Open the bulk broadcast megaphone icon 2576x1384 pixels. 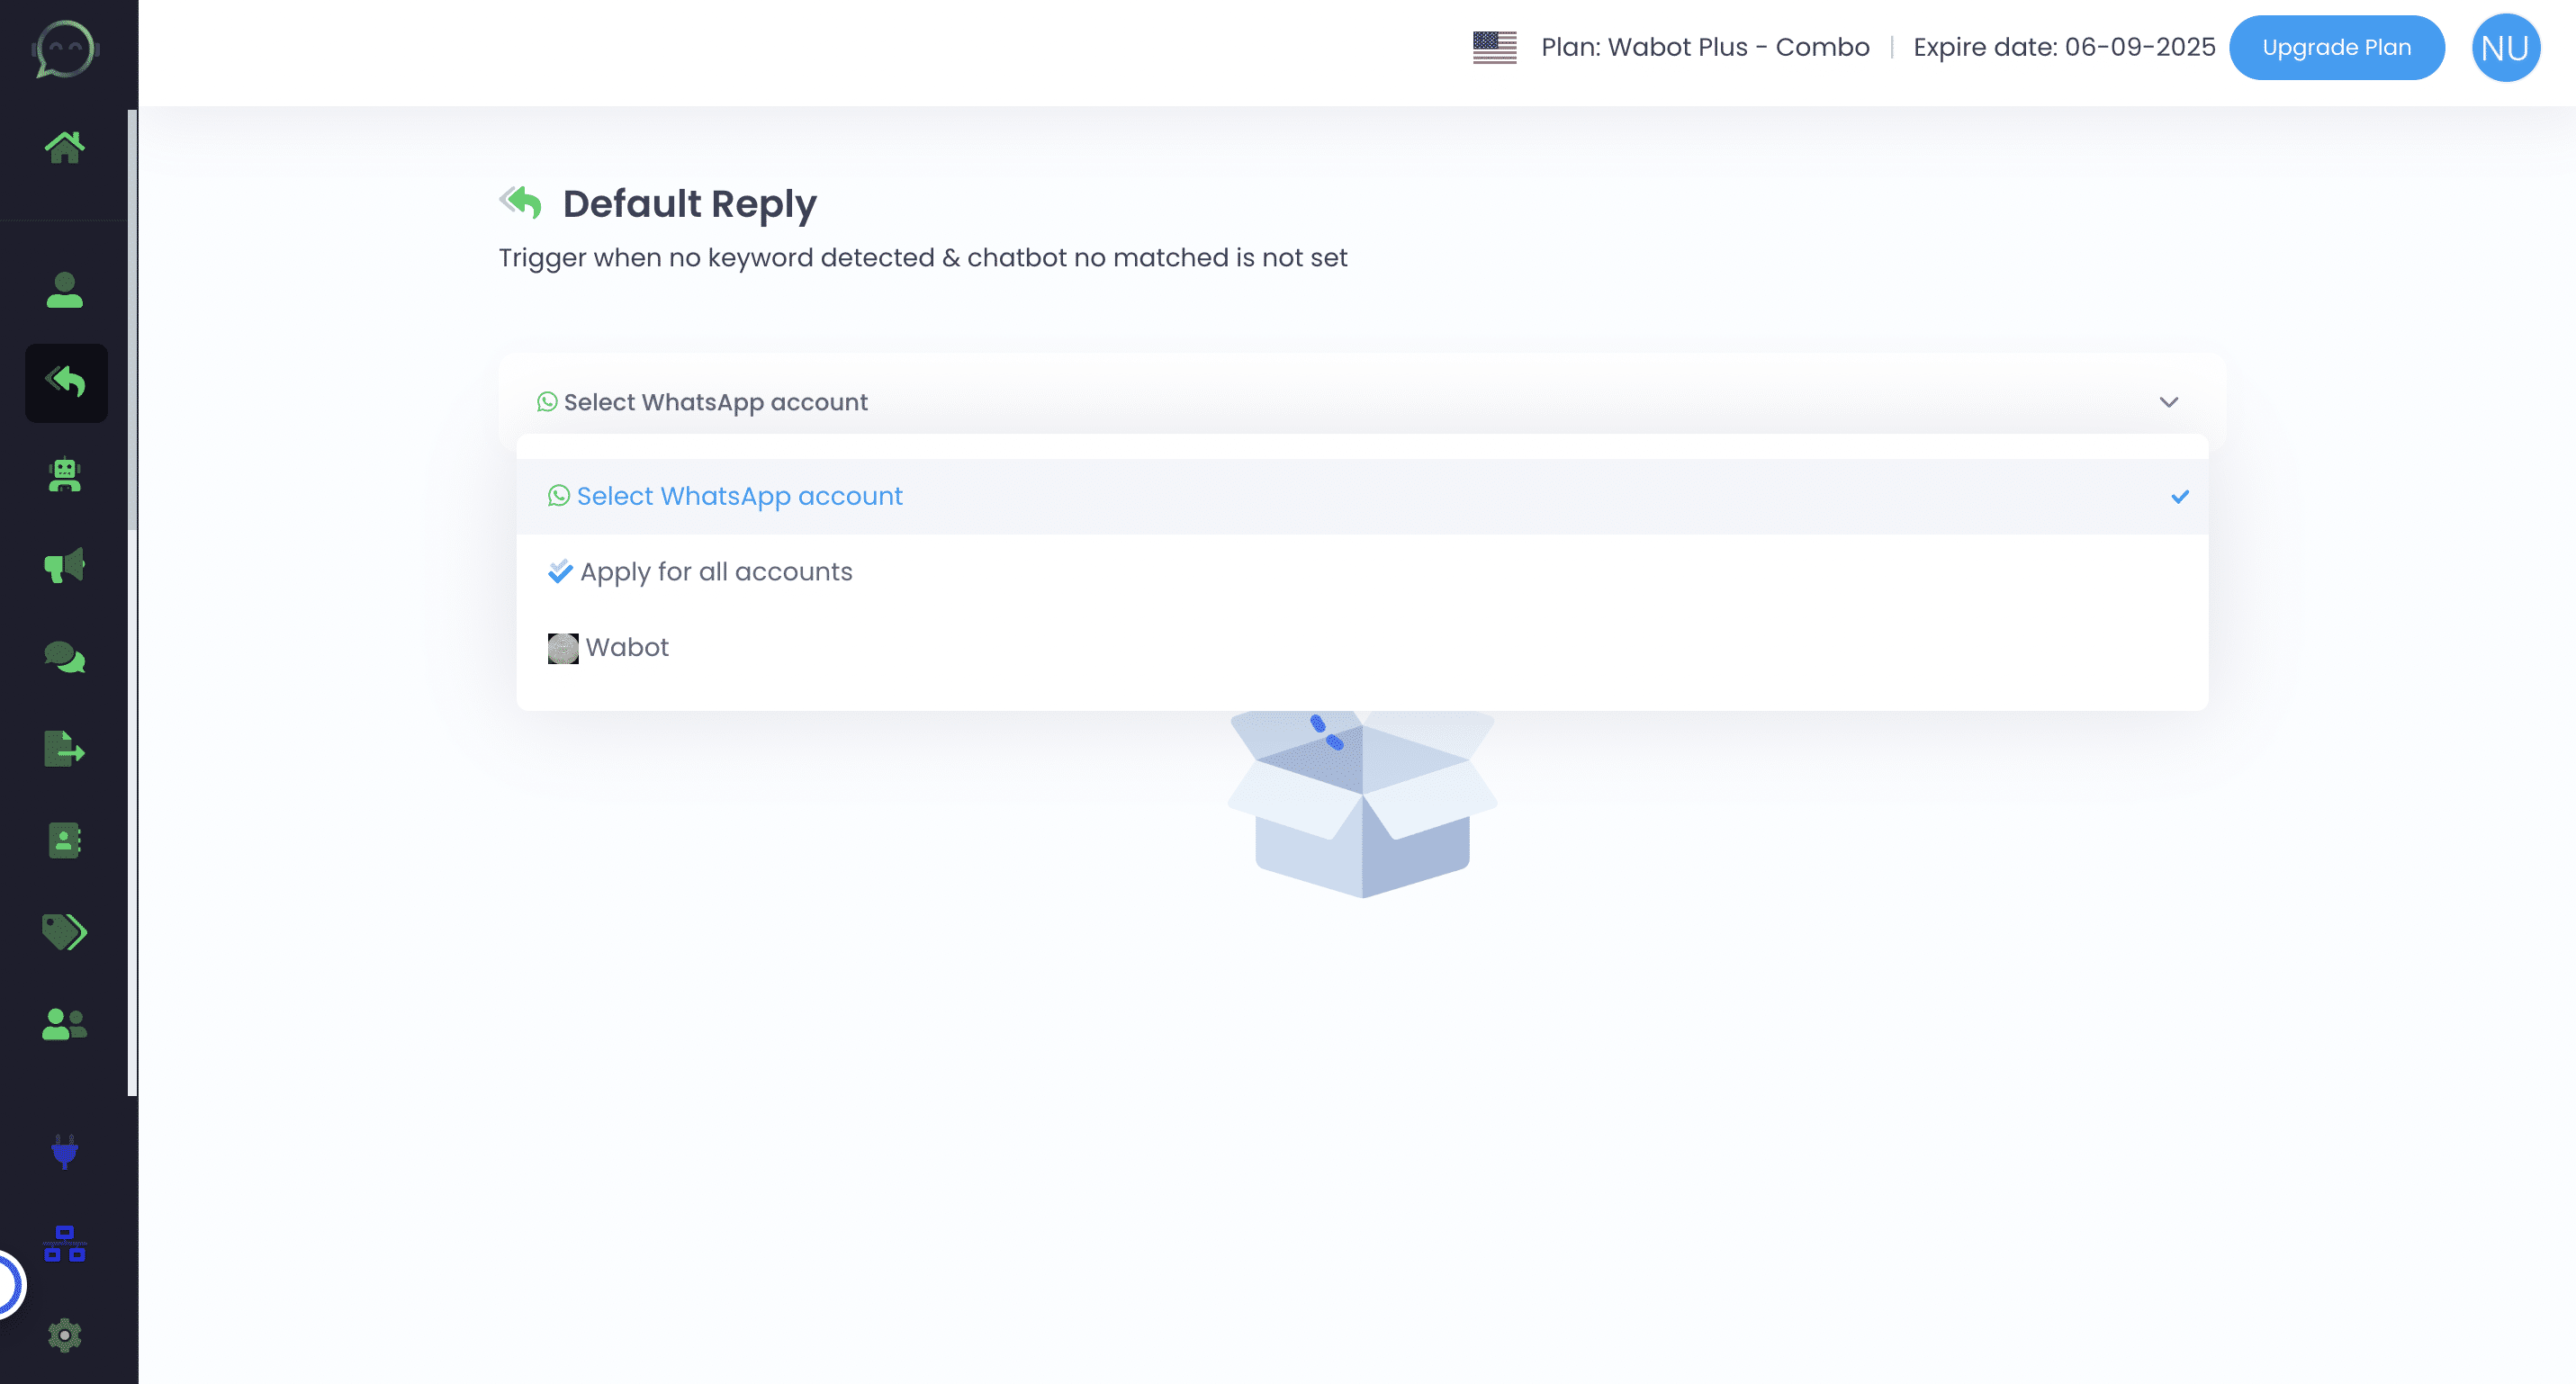(65, 566)
